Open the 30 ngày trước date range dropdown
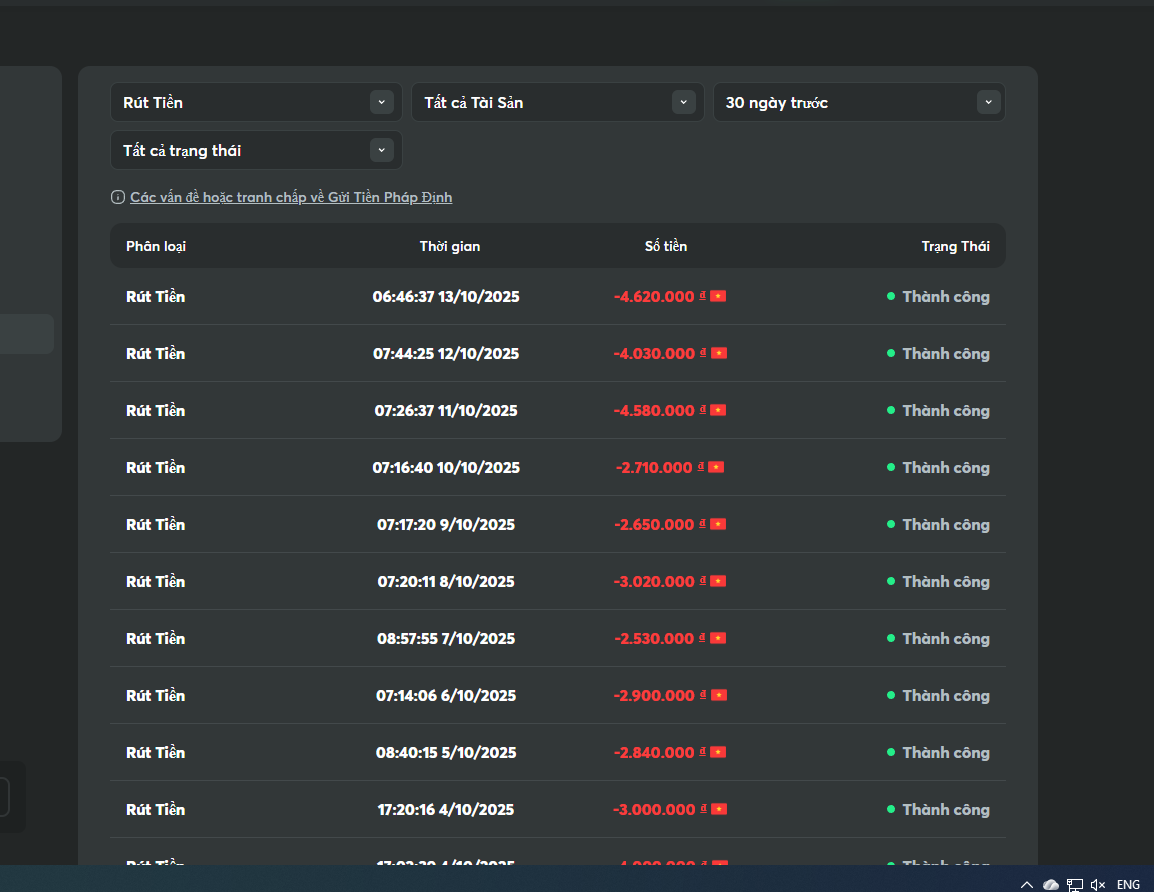This screenshot has width=1154, height=892. point(859,102)
